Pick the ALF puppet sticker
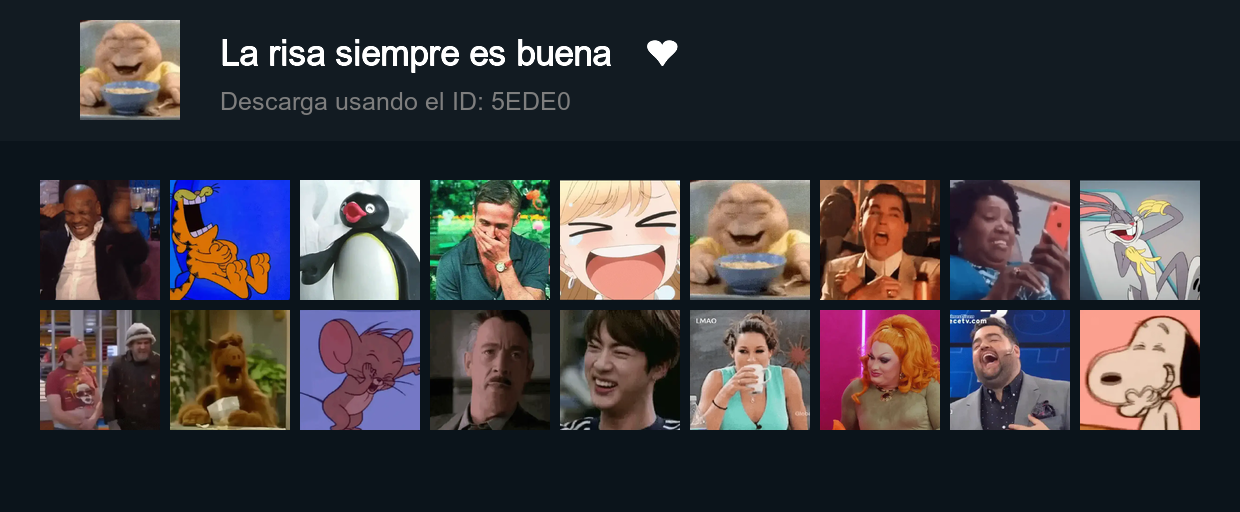 point(230,370)
